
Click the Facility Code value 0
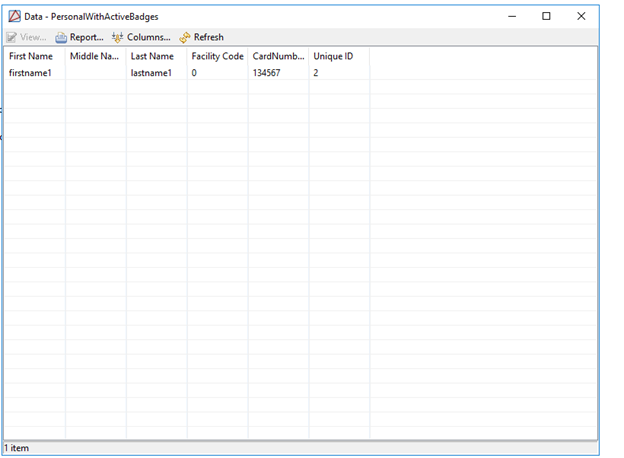(194, 73)
